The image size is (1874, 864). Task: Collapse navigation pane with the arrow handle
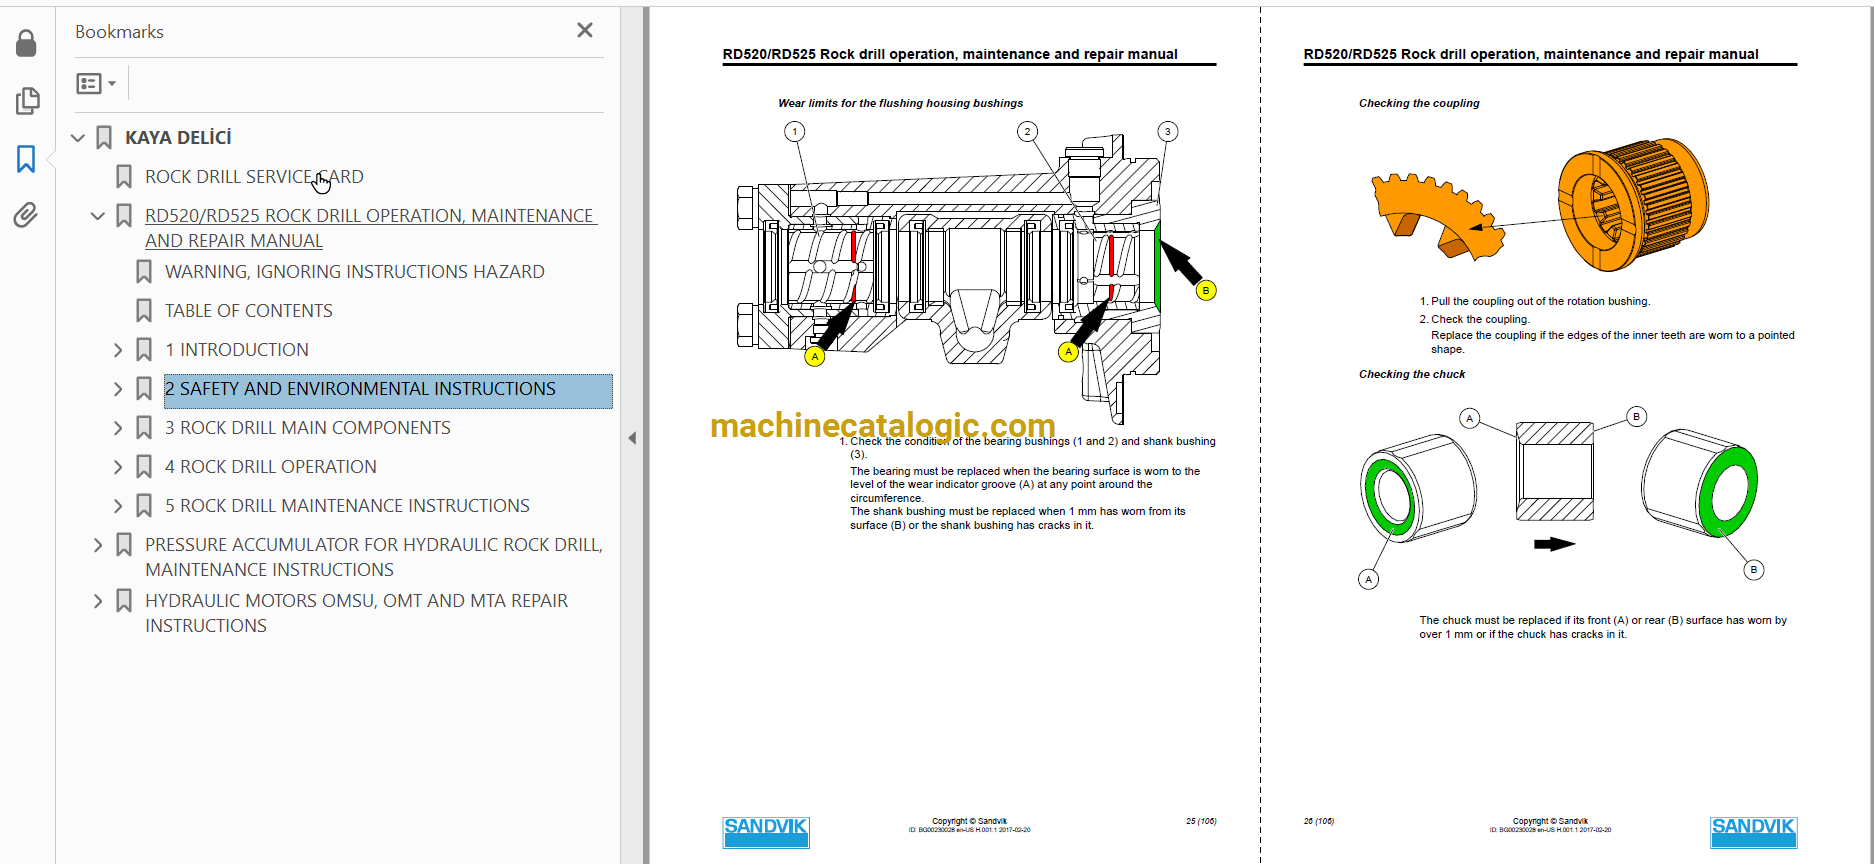coord(632,438)
